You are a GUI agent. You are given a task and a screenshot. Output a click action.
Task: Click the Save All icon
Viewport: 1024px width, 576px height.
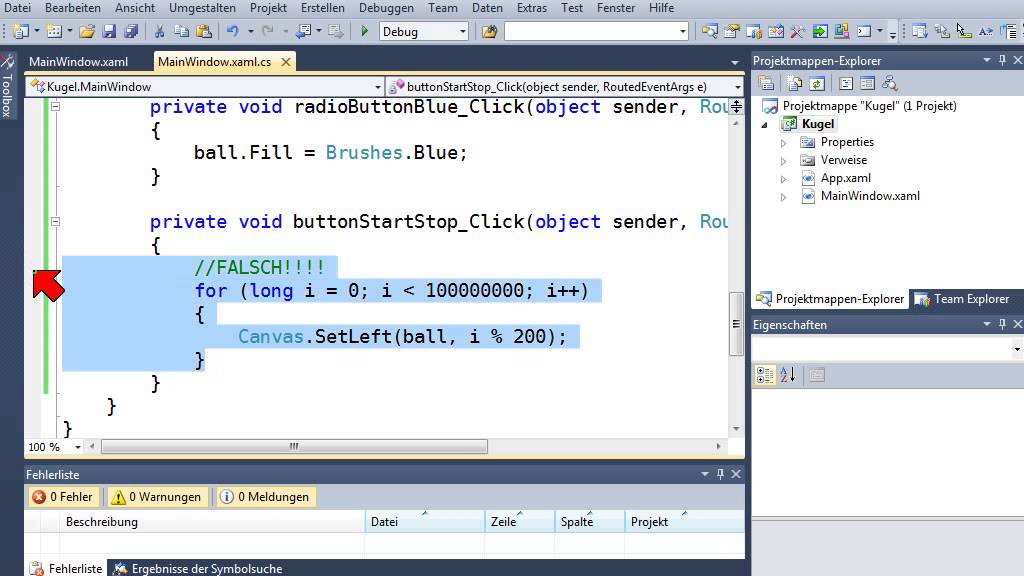pyautogui.click(x=131, y=31)
